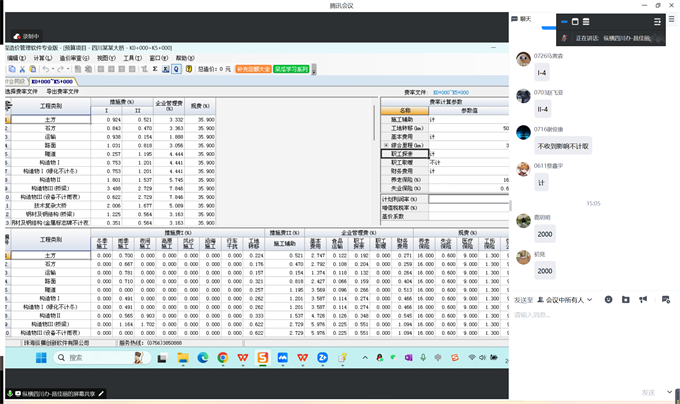Click the Windows taskbar search box
680x404 pixels.
(x=102, y=358)
